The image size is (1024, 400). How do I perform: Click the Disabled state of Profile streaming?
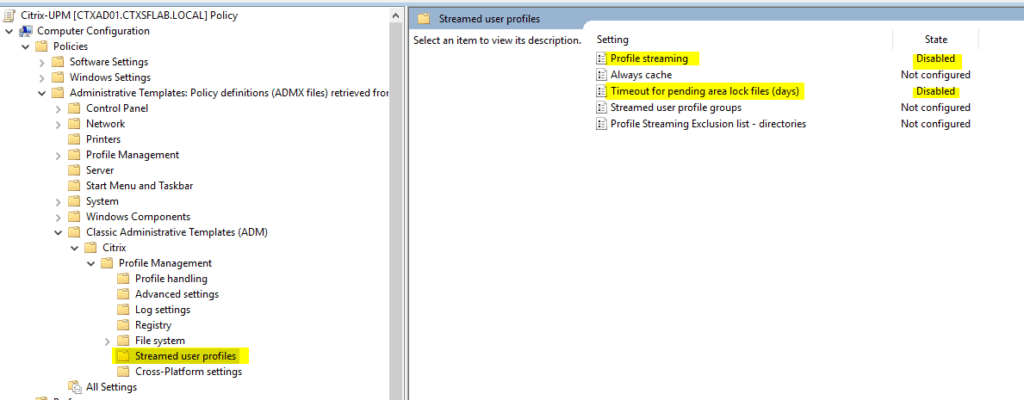click(935, 59)
